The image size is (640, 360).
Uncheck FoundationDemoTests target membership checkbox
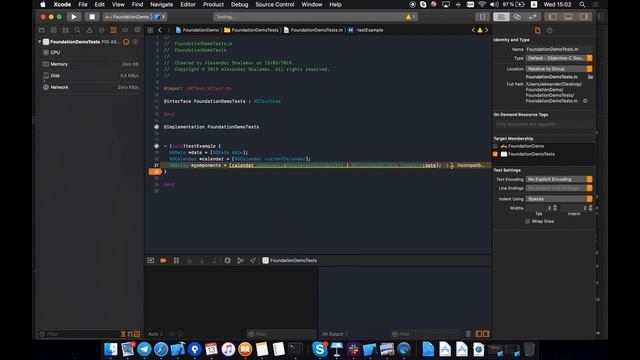[x=495, y=154]
